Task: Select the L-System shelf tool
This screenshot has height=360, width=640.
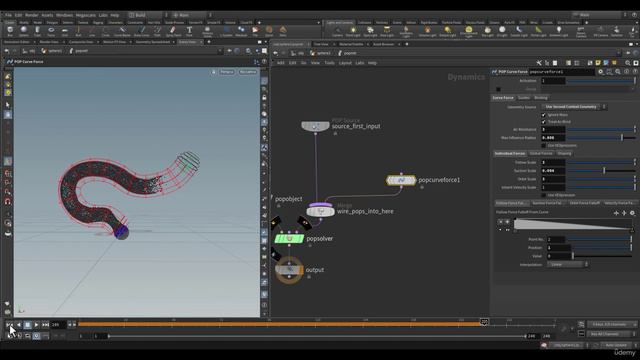Action: 226,31
